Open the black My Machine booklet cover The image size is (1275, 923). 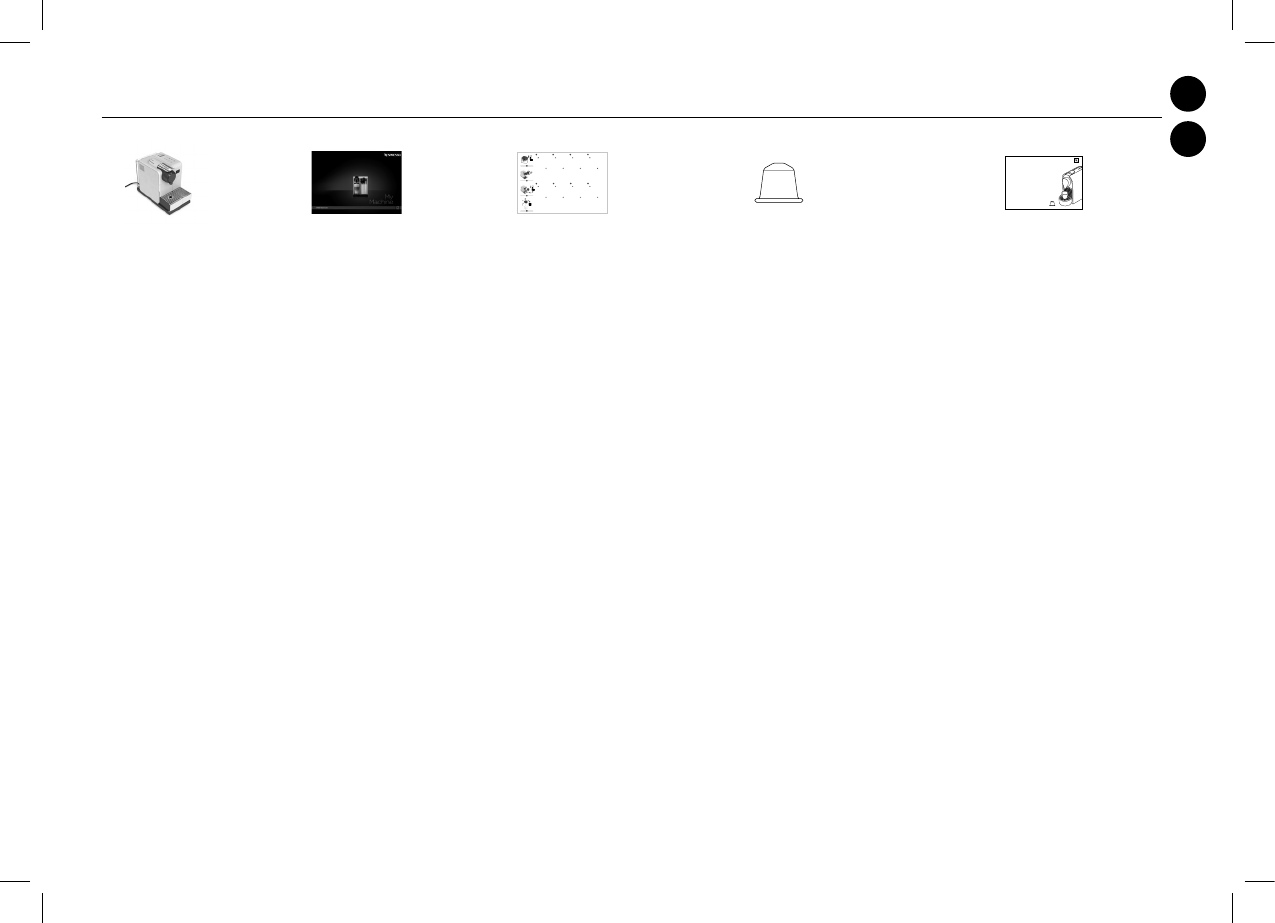356,182
